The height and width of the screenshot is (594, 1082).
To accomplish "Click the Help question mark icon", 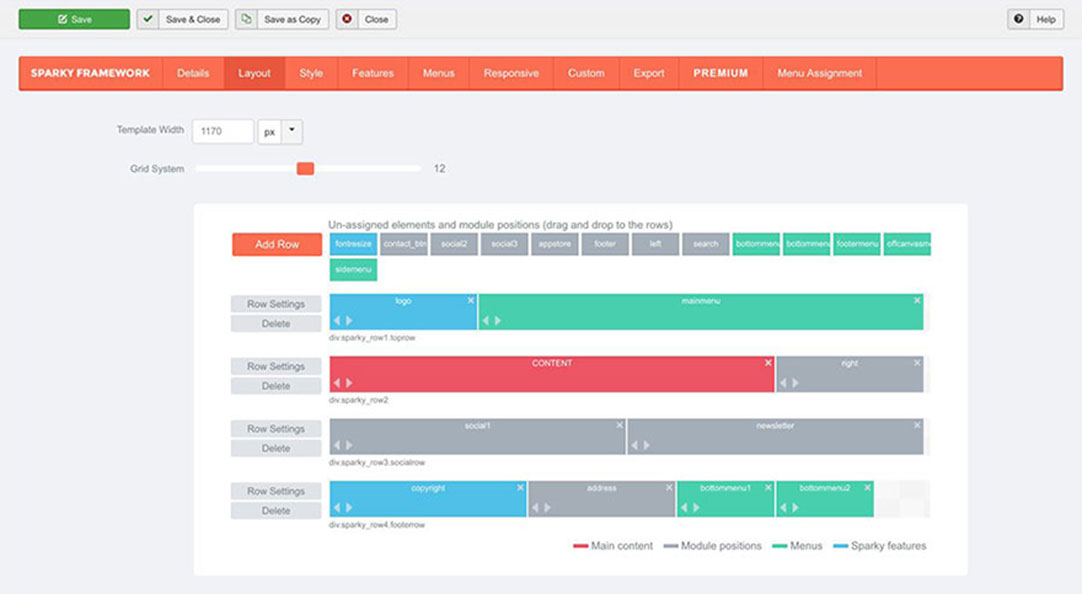I will tap(1019, 19).
